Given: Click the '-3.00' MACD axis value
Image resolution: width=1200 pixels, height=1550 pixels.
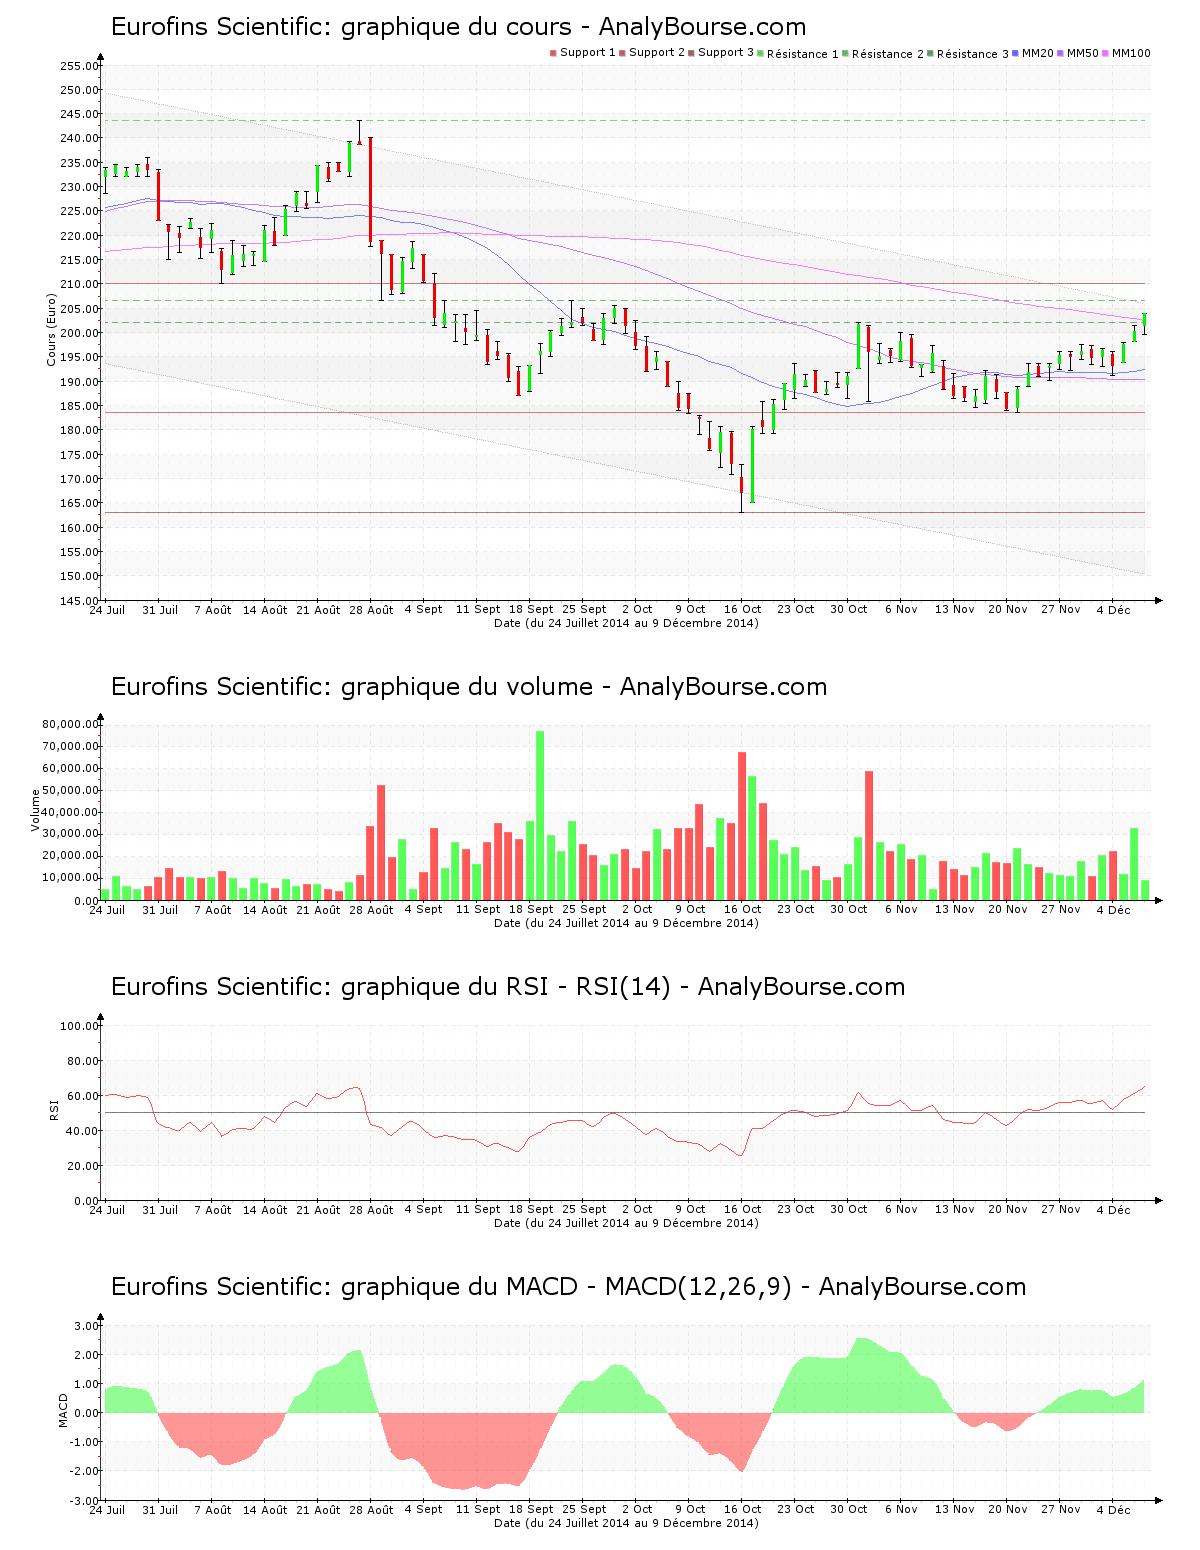Looking at the screenshot, I should coord(84,1501).
